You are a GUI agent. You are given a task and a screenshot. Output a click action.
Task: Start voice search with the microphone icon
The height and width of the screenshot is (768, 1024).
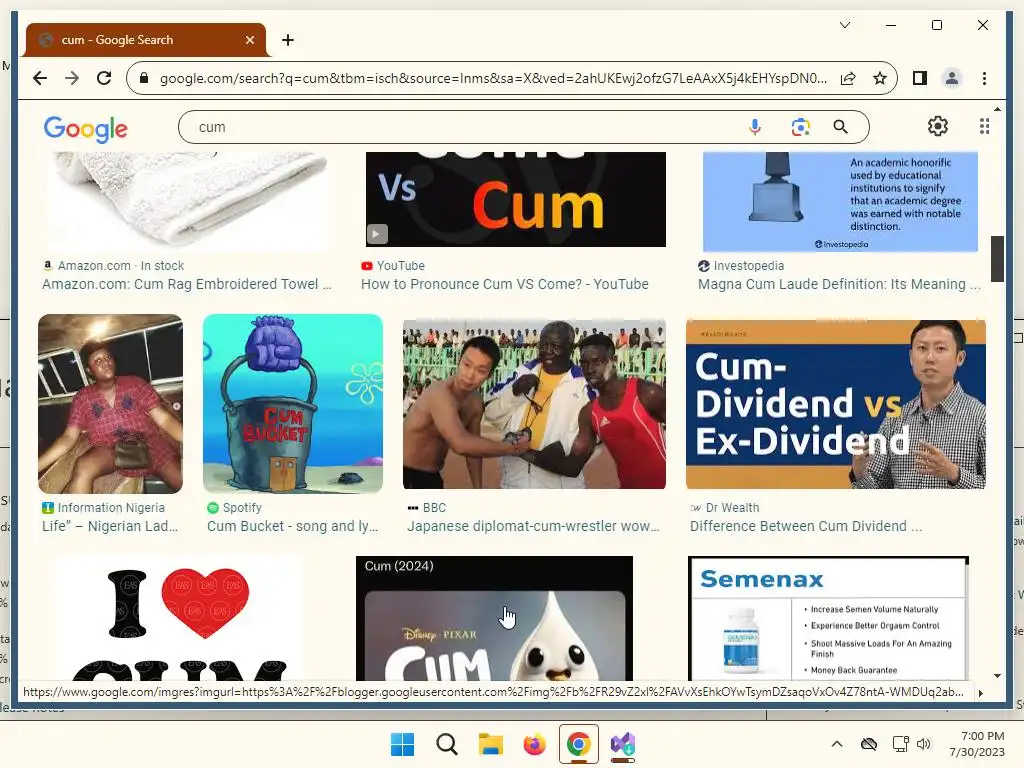click(x=754, y=127)
